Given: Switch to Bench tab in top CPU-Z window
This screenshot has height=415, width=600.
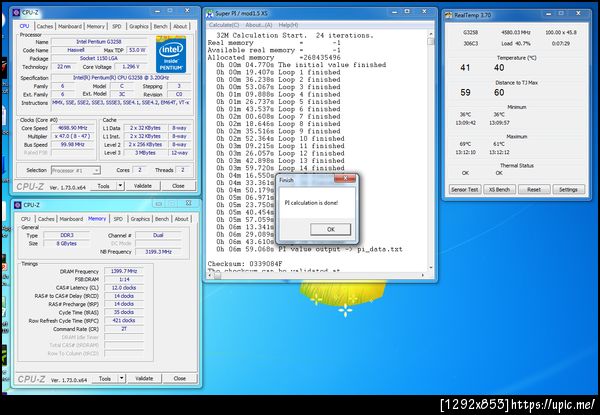Looking at the screenshot, I should pyautogui.click(x=160, y=26).
